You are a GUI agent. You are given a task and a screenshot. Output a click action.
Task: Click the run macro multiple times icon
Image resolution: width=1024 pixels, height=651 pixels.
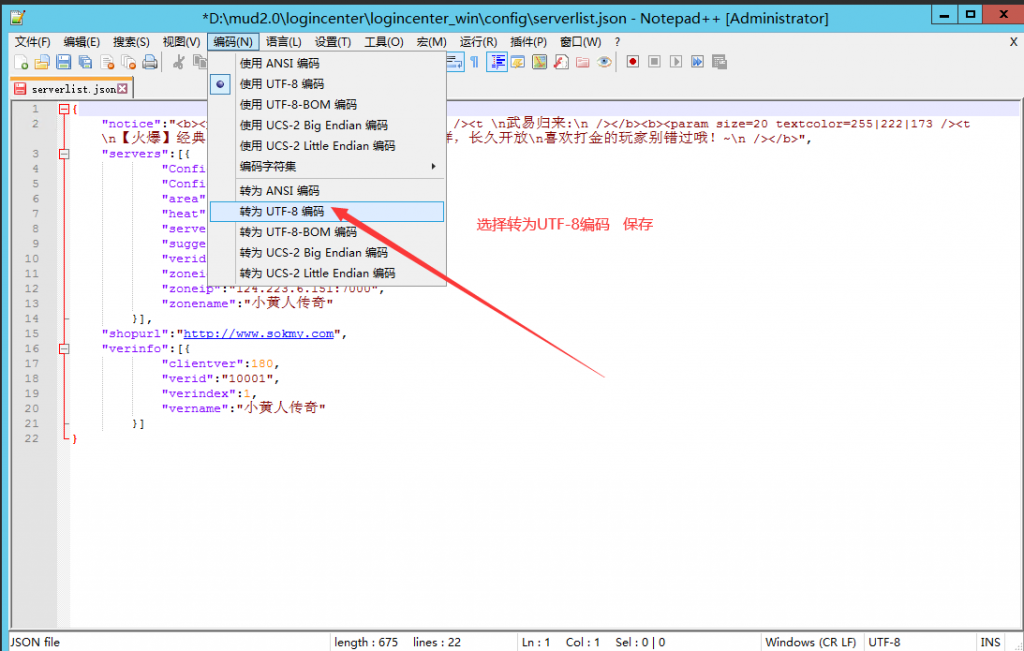(x=697, y=61)
